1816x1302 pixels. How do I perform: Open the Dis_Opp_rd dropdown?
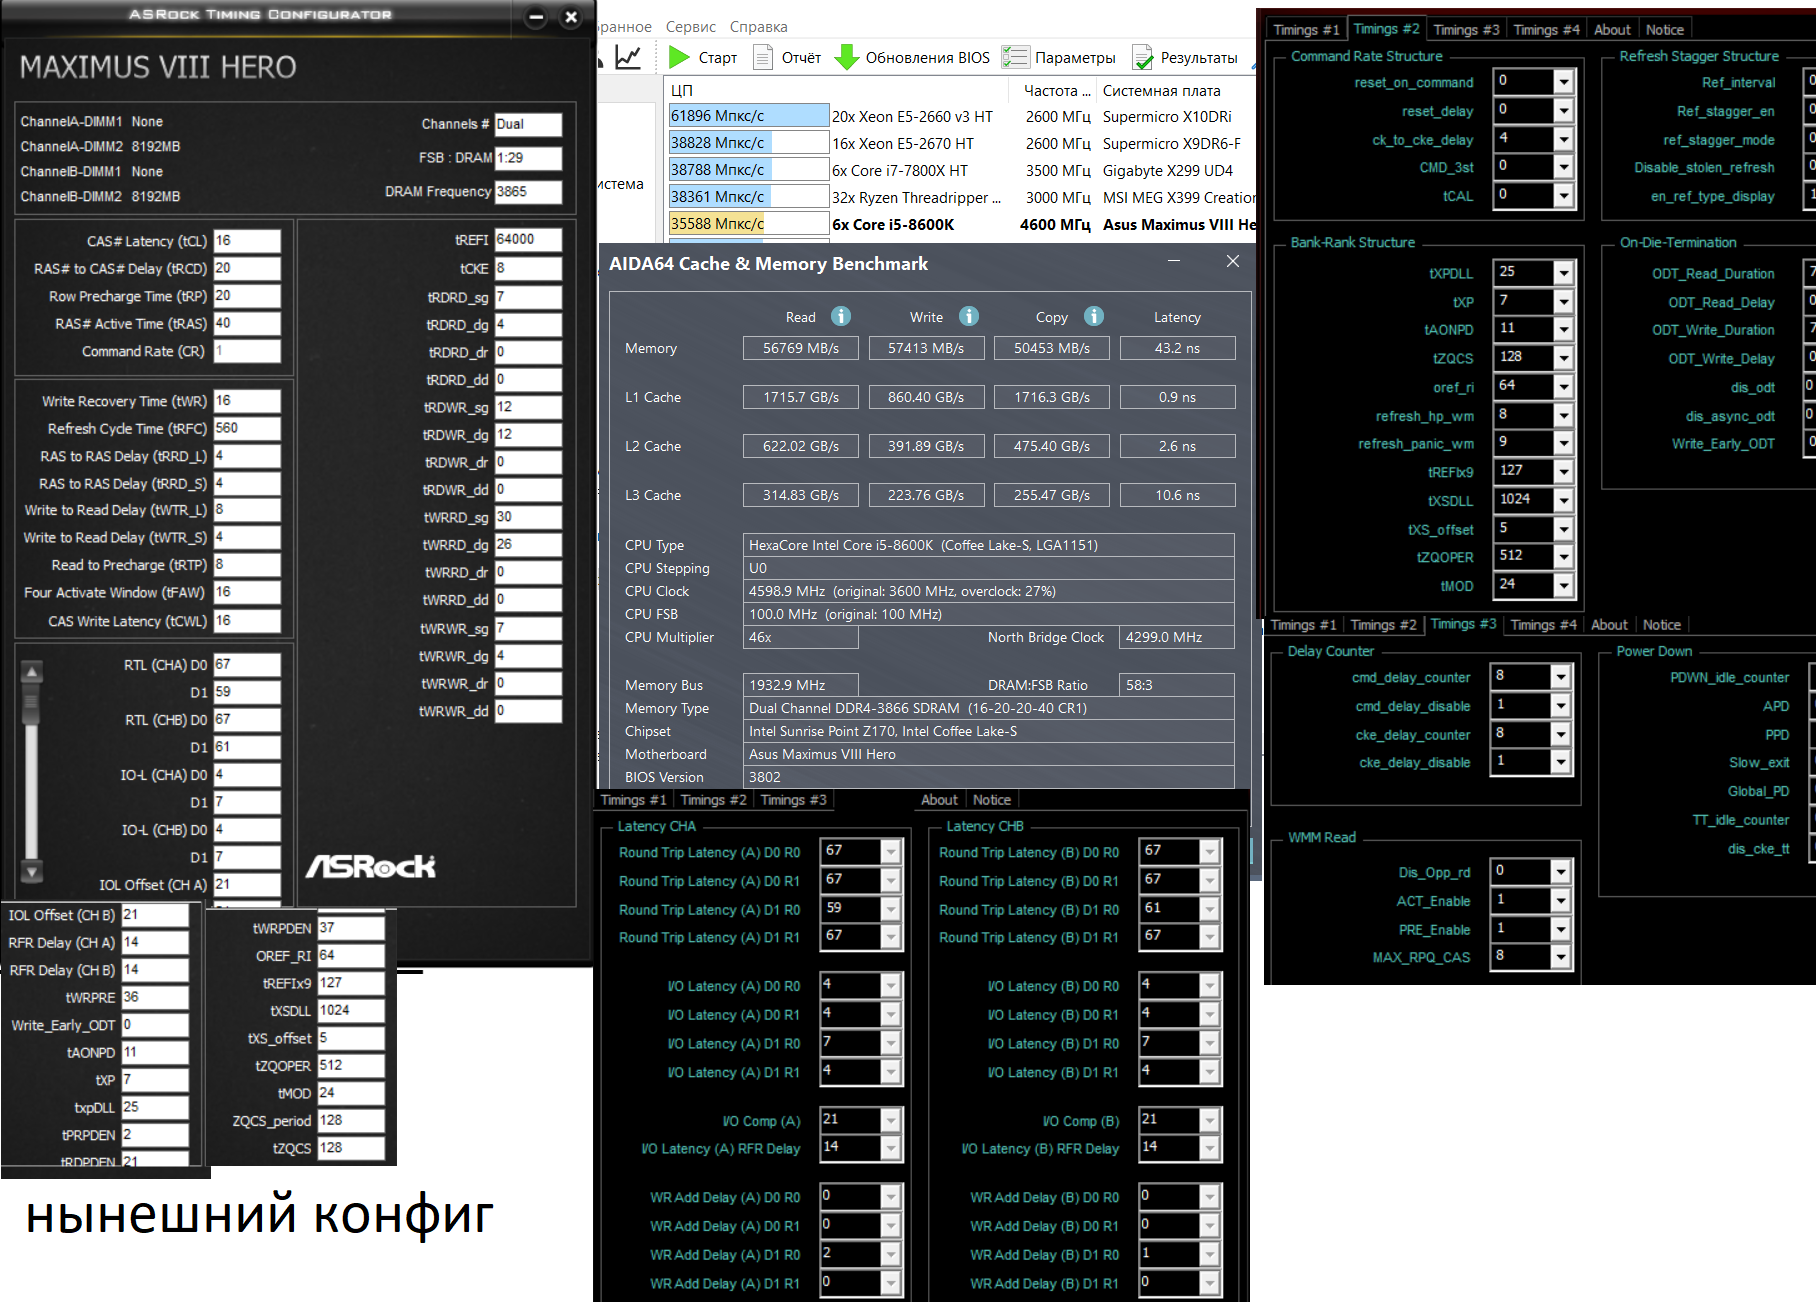[x=1560, y=872]
